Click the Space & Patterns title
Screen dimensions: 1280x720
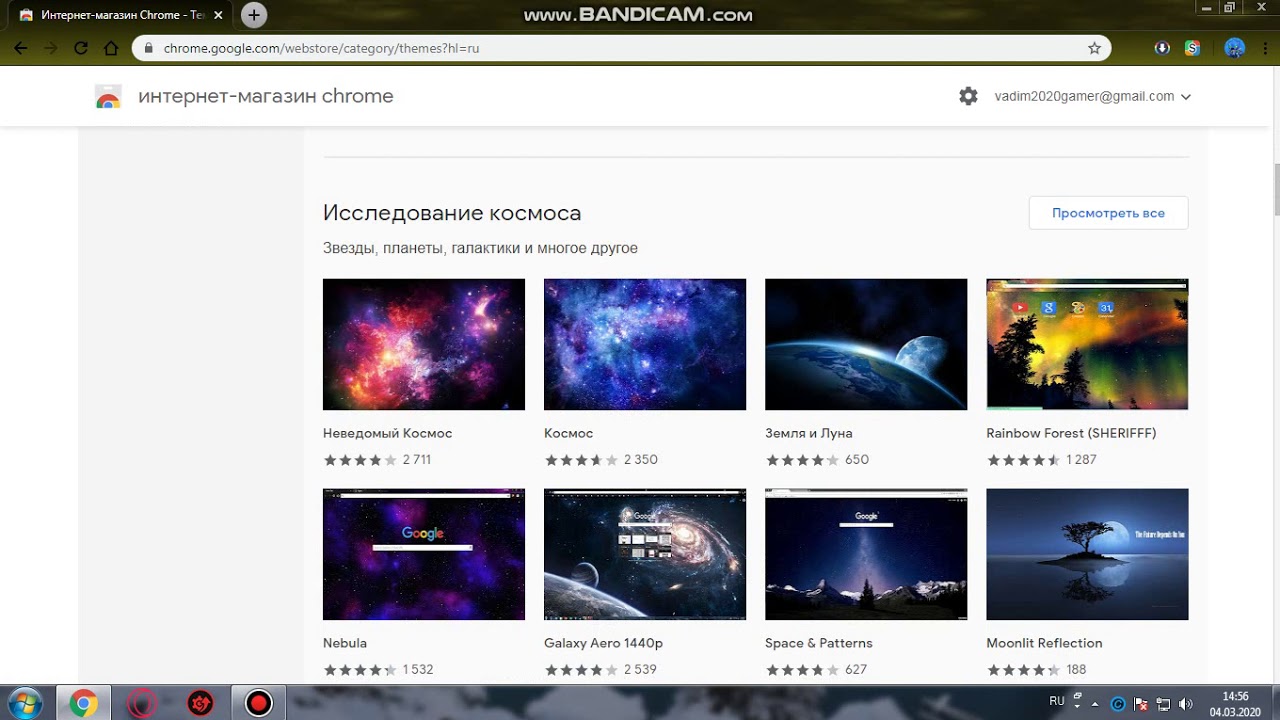pos(819,643)
